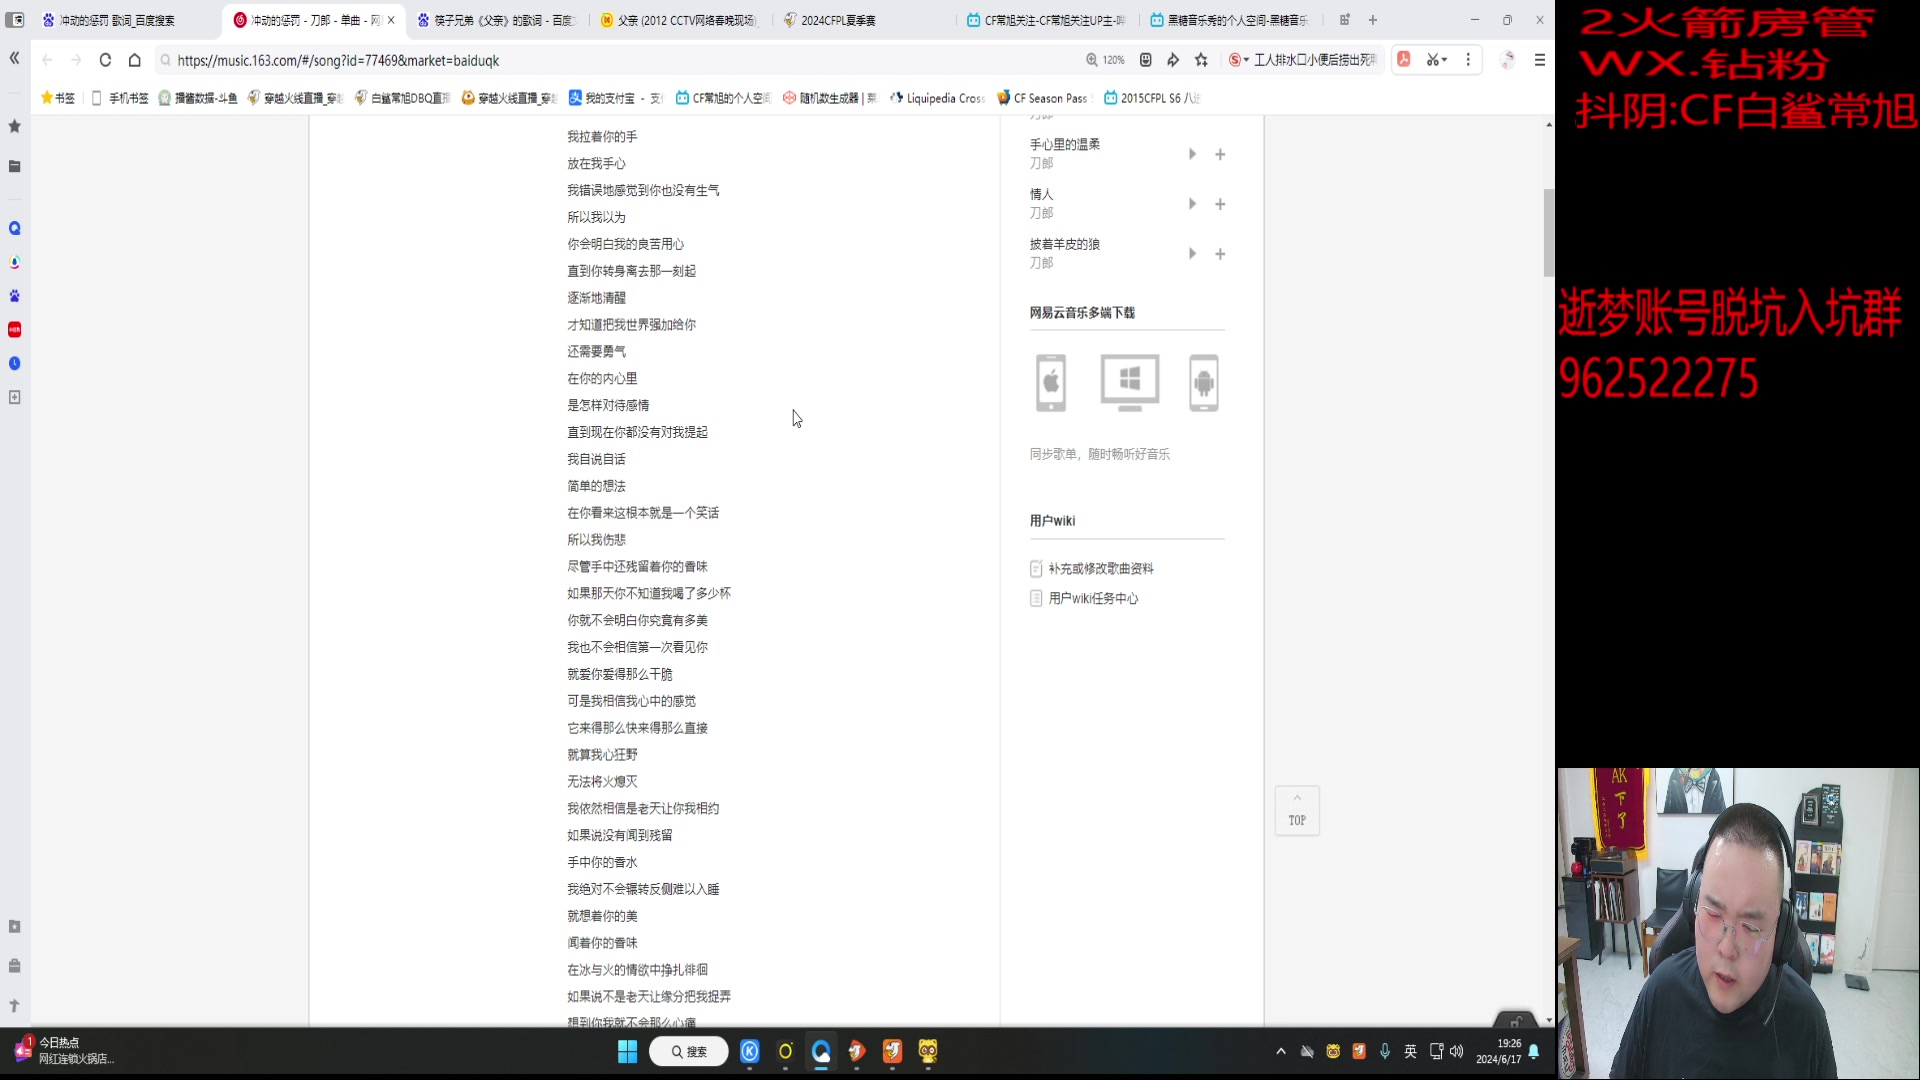Click the 用户wiki任务中心 link
Screen dimensions: 1920x1080
point(1094,598)
